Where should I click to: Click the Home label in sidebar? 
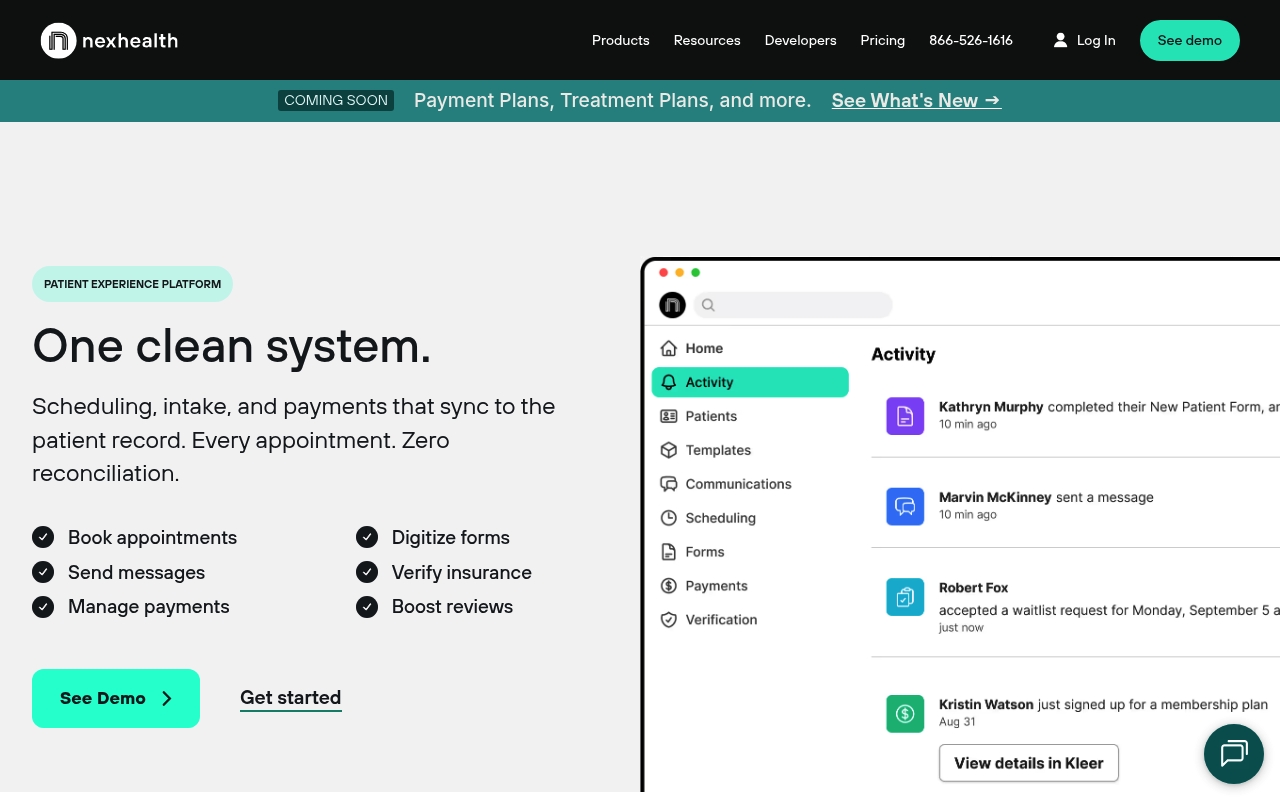705,348
